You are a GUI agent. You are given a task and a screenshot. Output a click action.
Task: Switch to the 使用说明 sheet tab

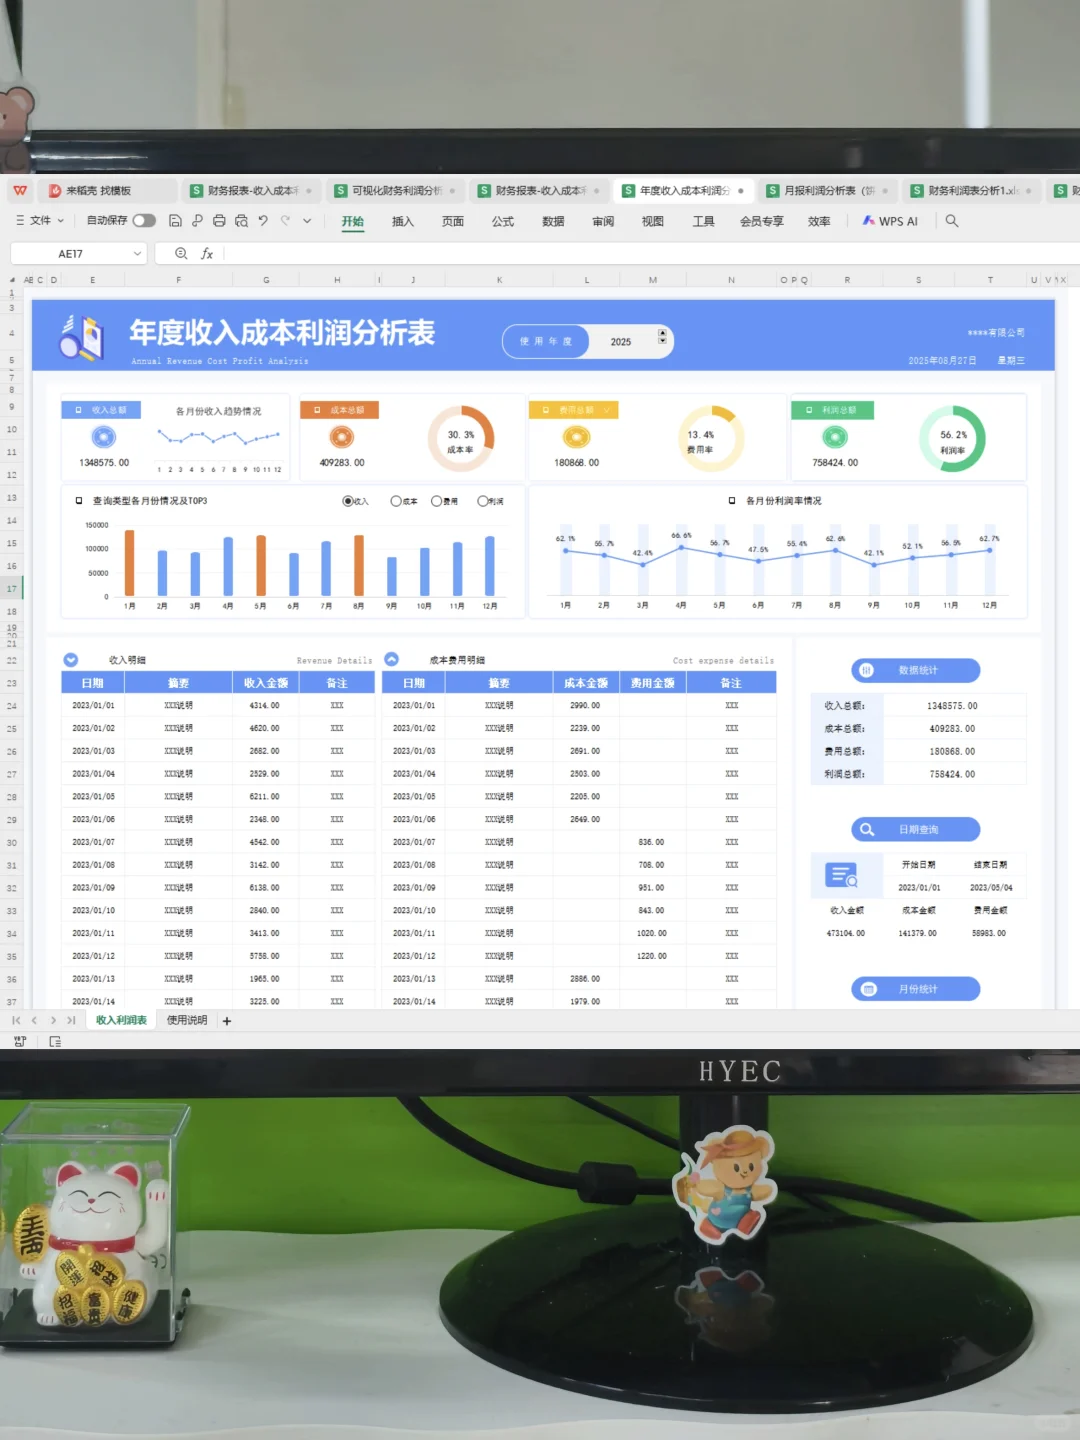point(187,1021)
